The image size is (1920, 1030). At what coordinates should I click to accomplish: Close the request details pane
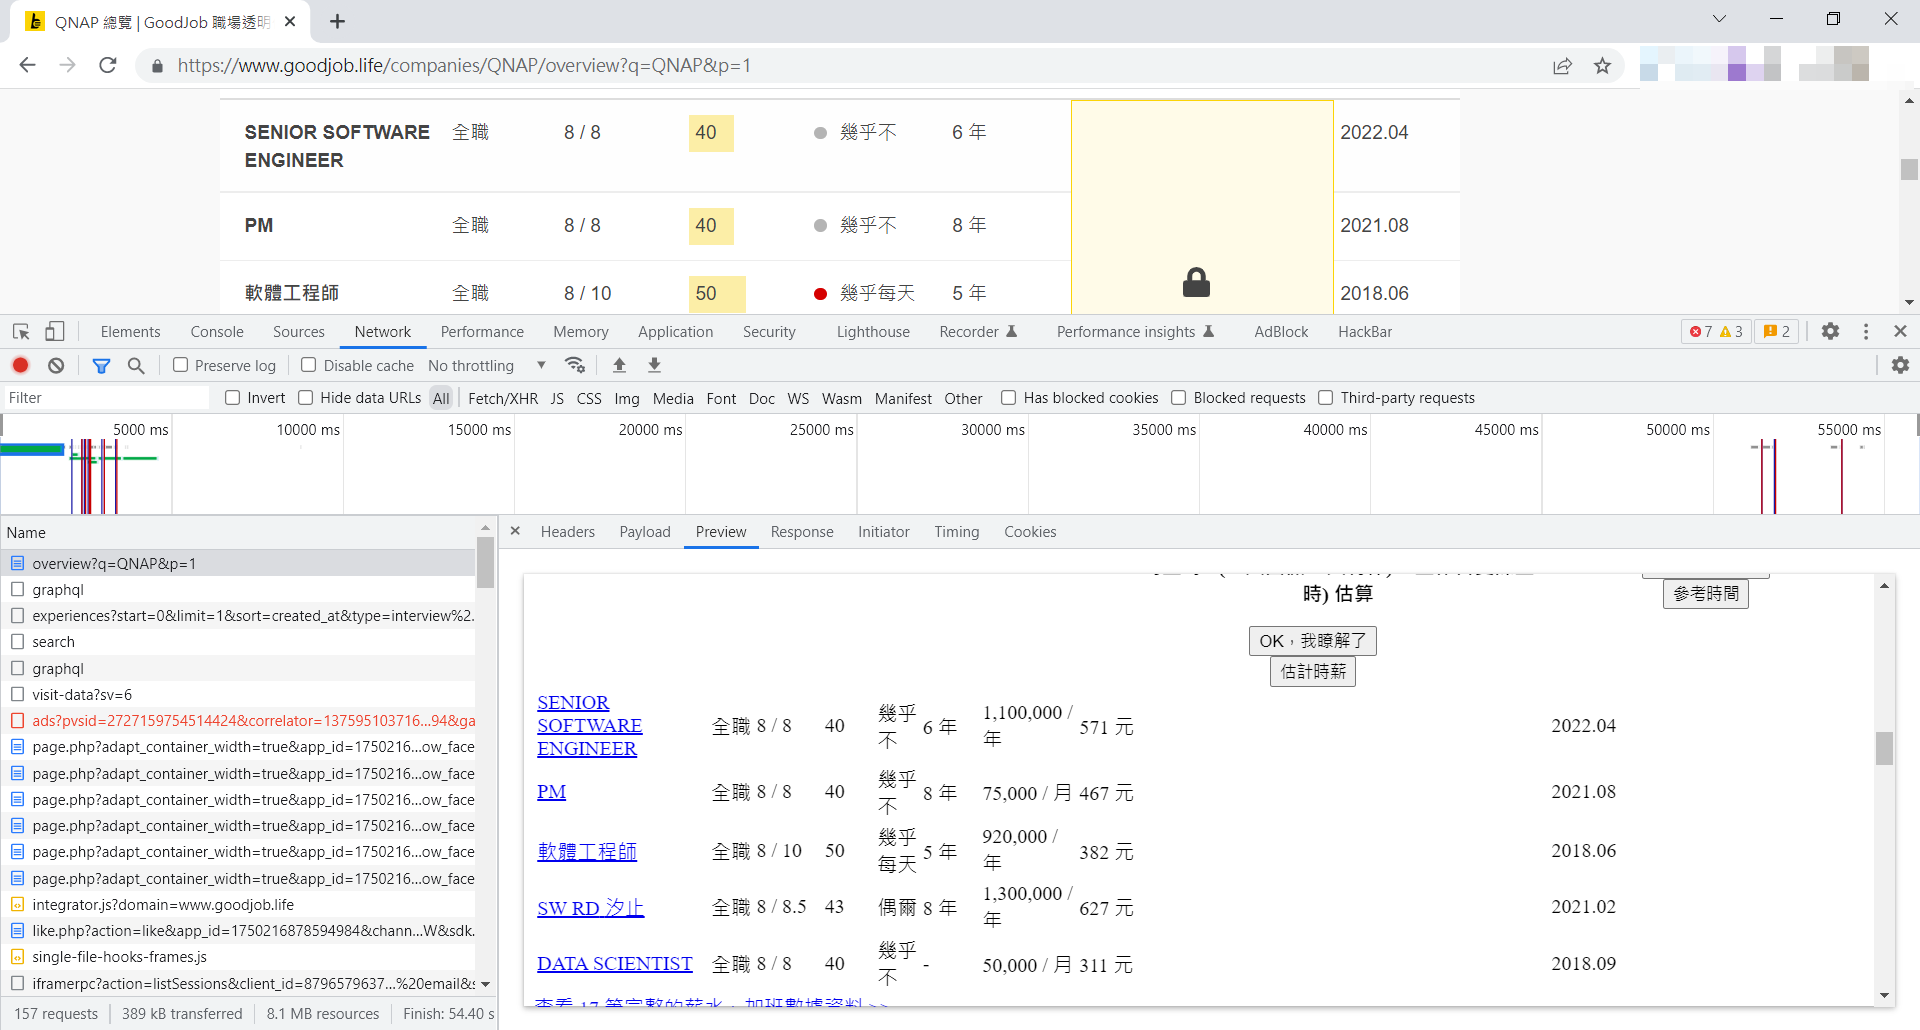pyautogui.click(x=515, y=531)
